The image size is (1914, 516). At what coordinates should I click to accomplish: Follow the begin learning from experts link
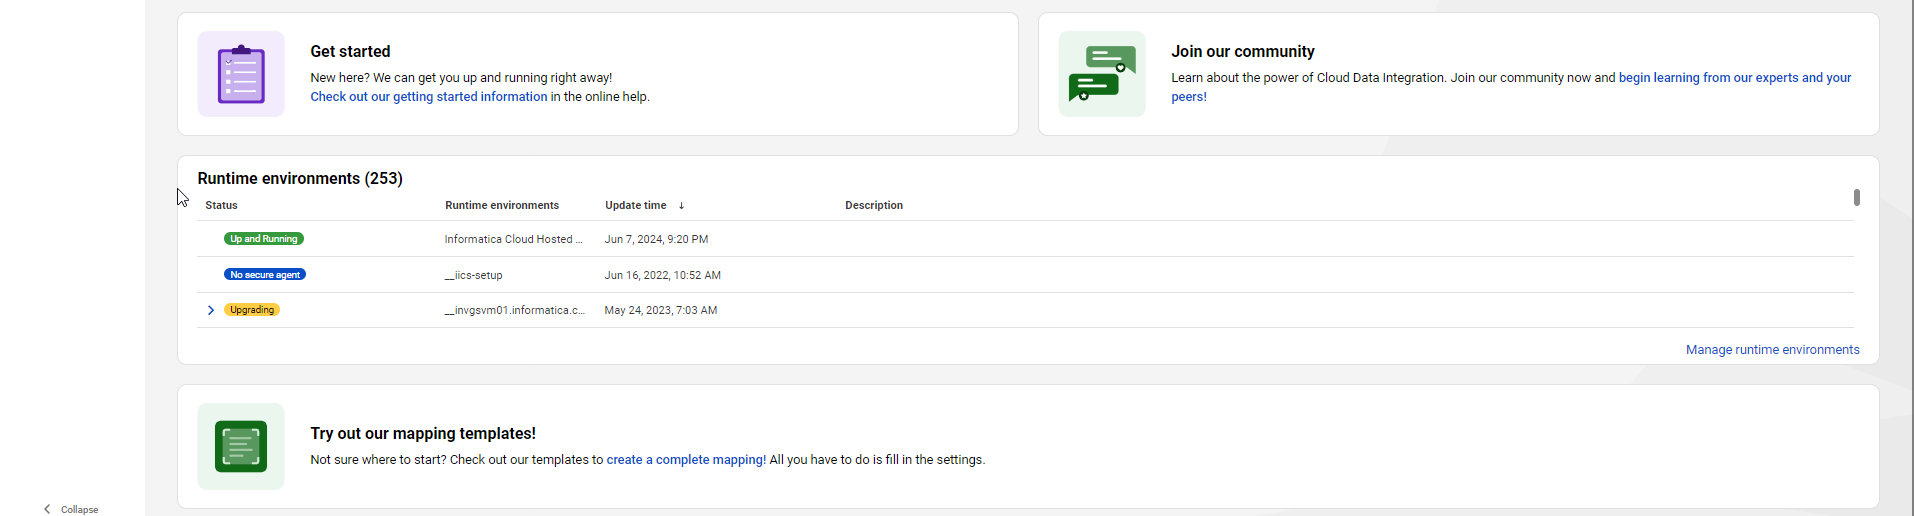click(1511, 87)
